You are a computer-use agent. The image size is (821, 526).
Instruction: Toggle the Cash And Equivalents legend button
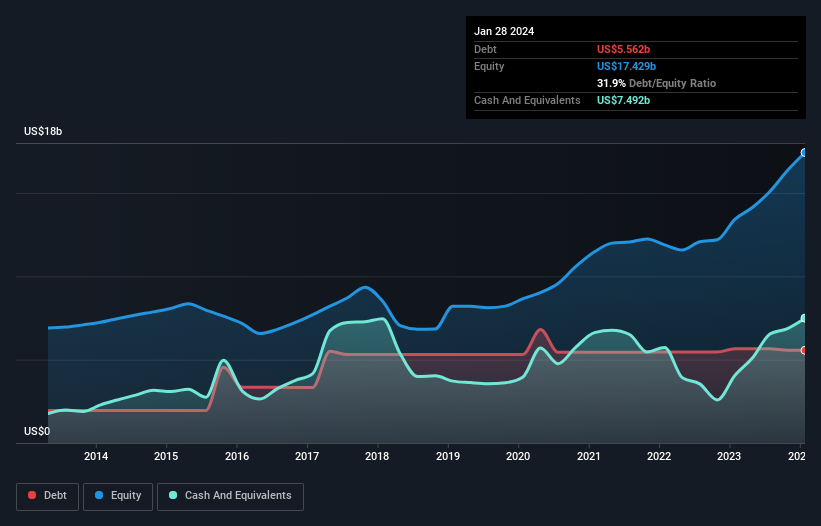pos(230,496)
